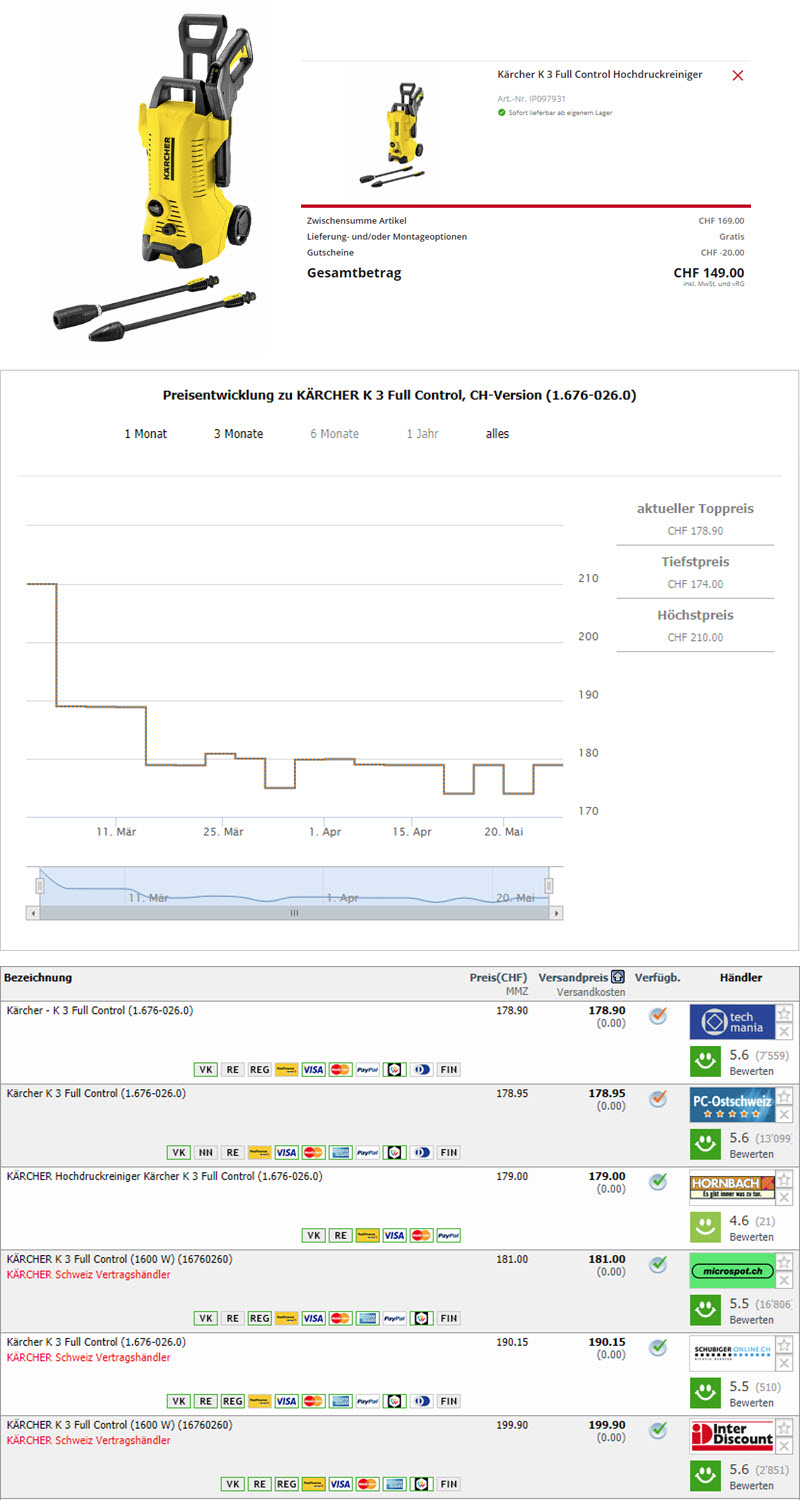Viewport: 800px width, 1500px height.
Task: Open the microspot.ch merchant logo
Action: tap(731, 1271)
